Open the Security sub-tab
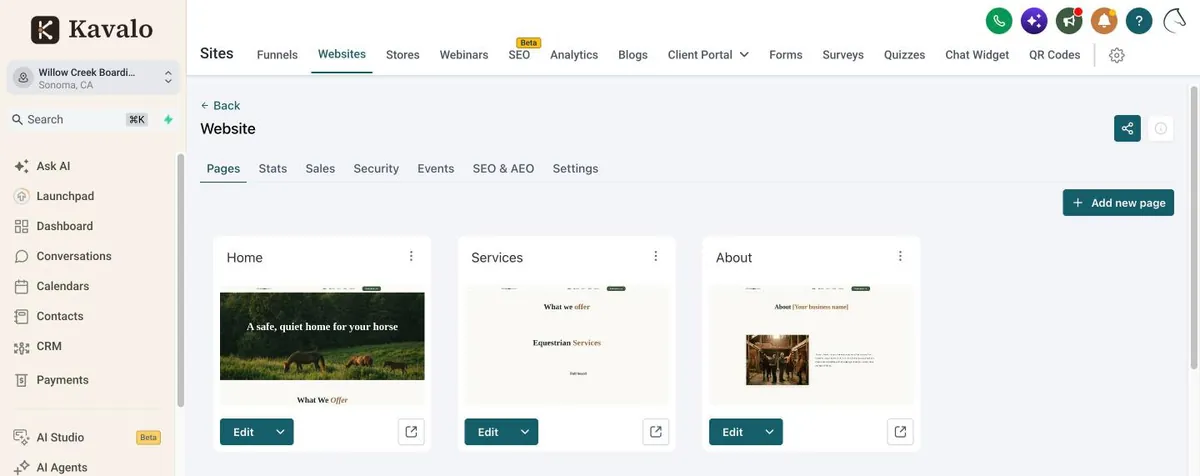1200x476 pixels. tap(376, 169)
